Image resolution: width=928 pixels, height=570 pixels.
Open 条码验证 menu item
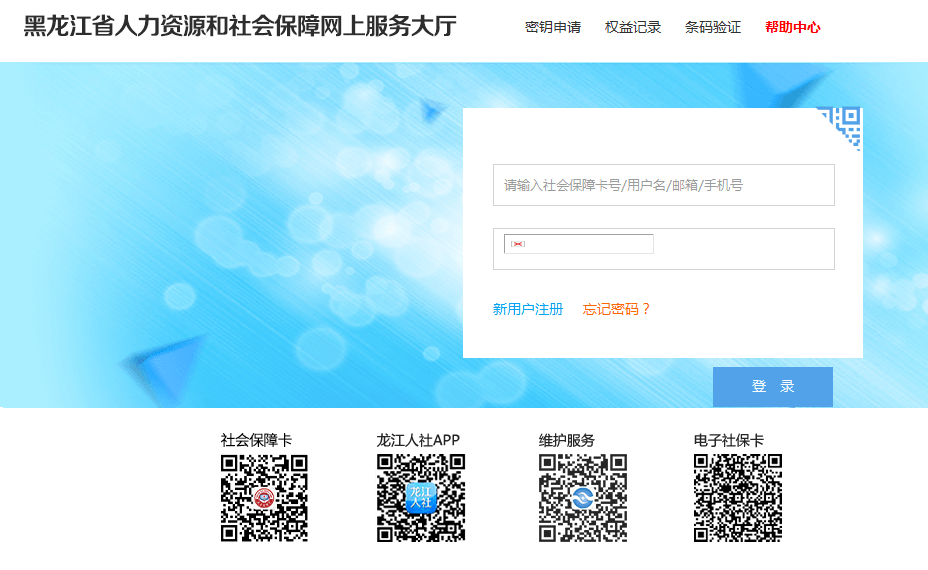[x=713, y=27]
